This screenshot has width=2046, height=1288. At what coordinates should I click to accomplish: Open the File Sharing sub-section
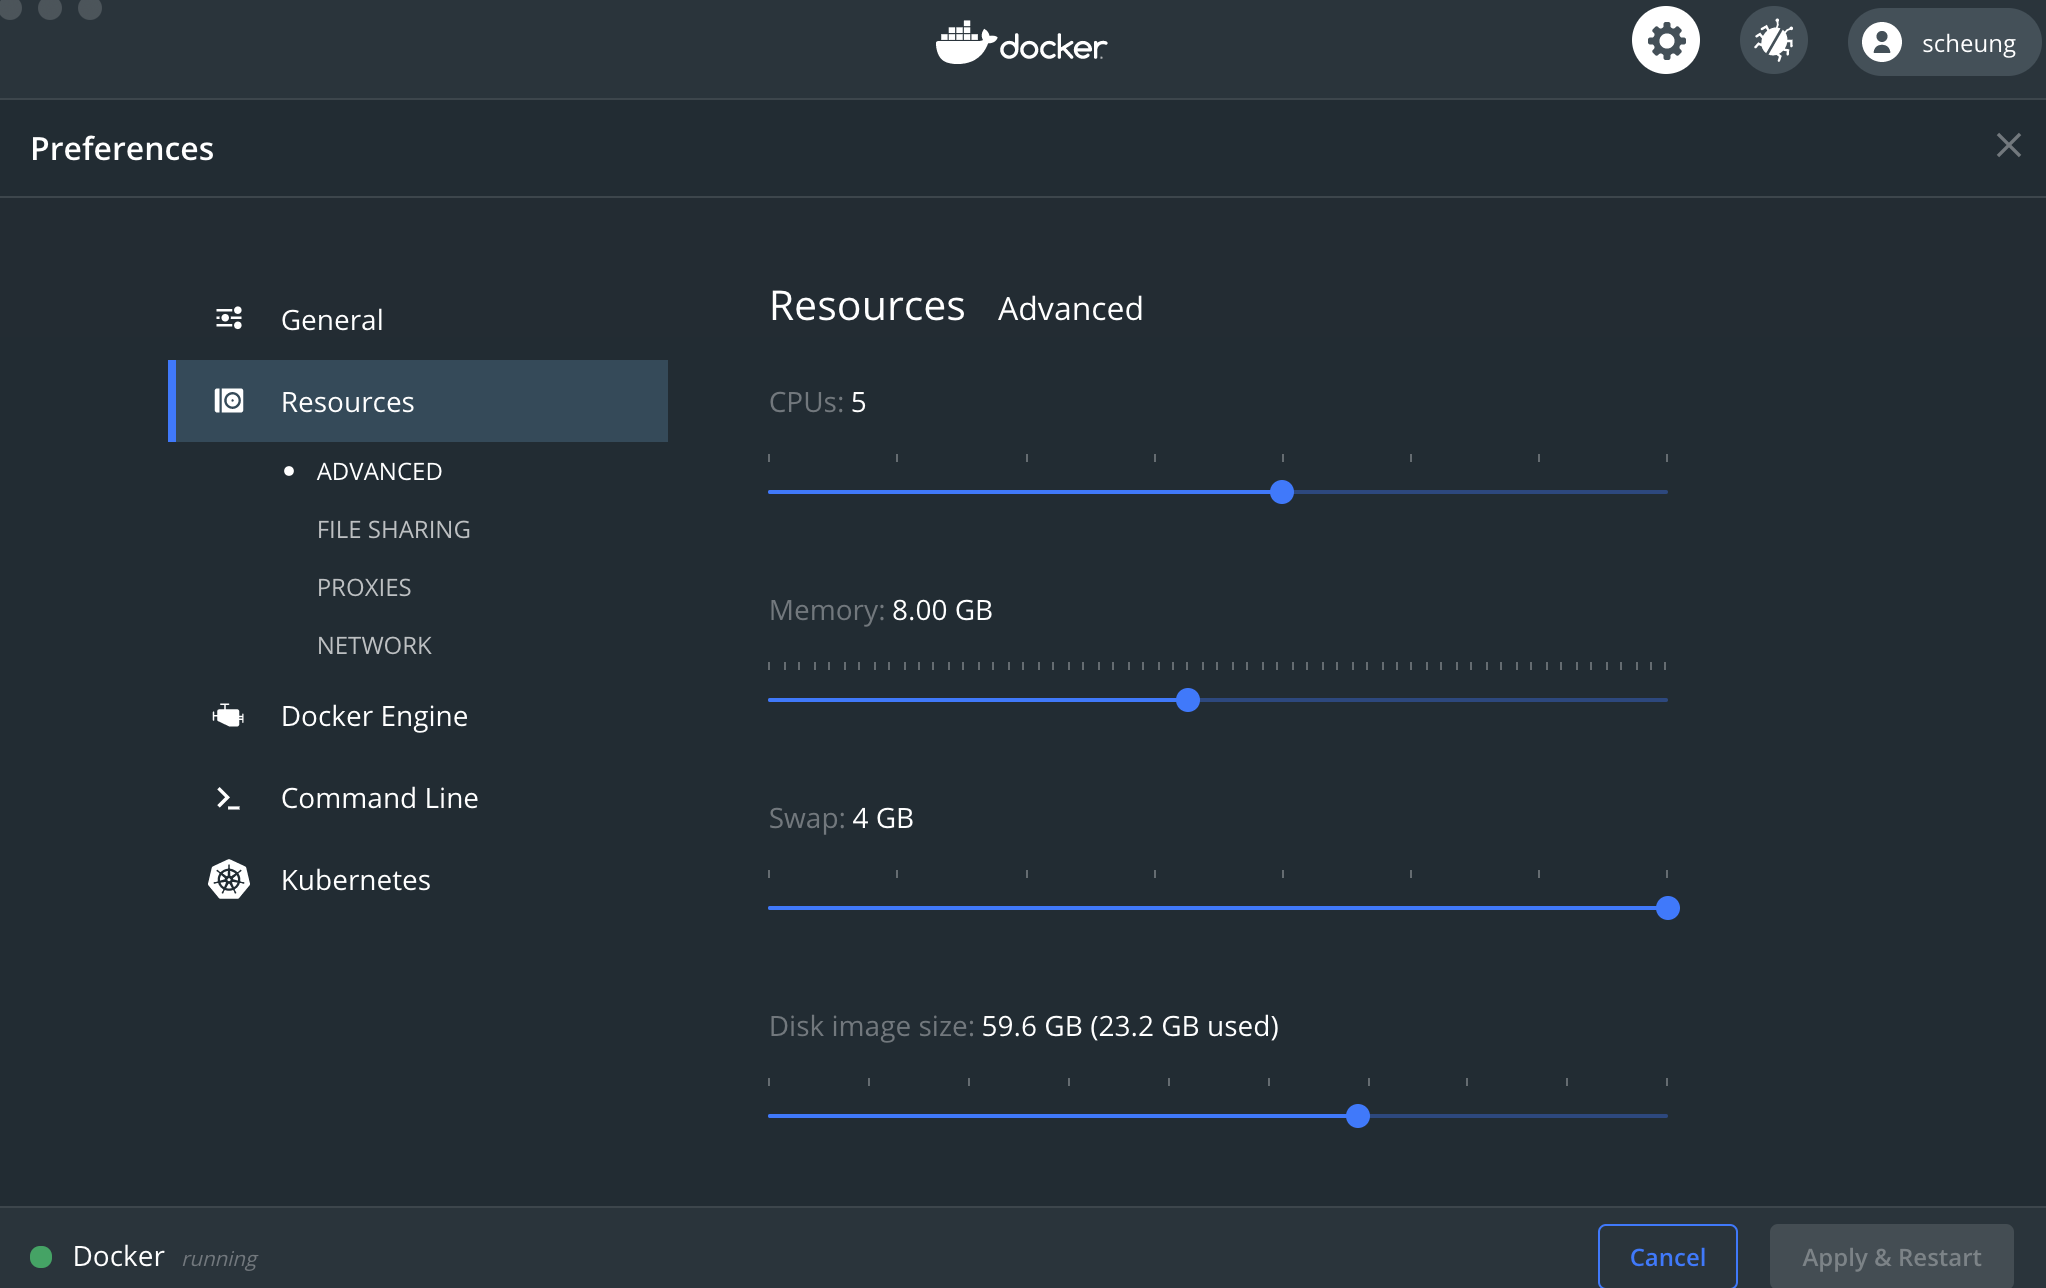[393, 529]
